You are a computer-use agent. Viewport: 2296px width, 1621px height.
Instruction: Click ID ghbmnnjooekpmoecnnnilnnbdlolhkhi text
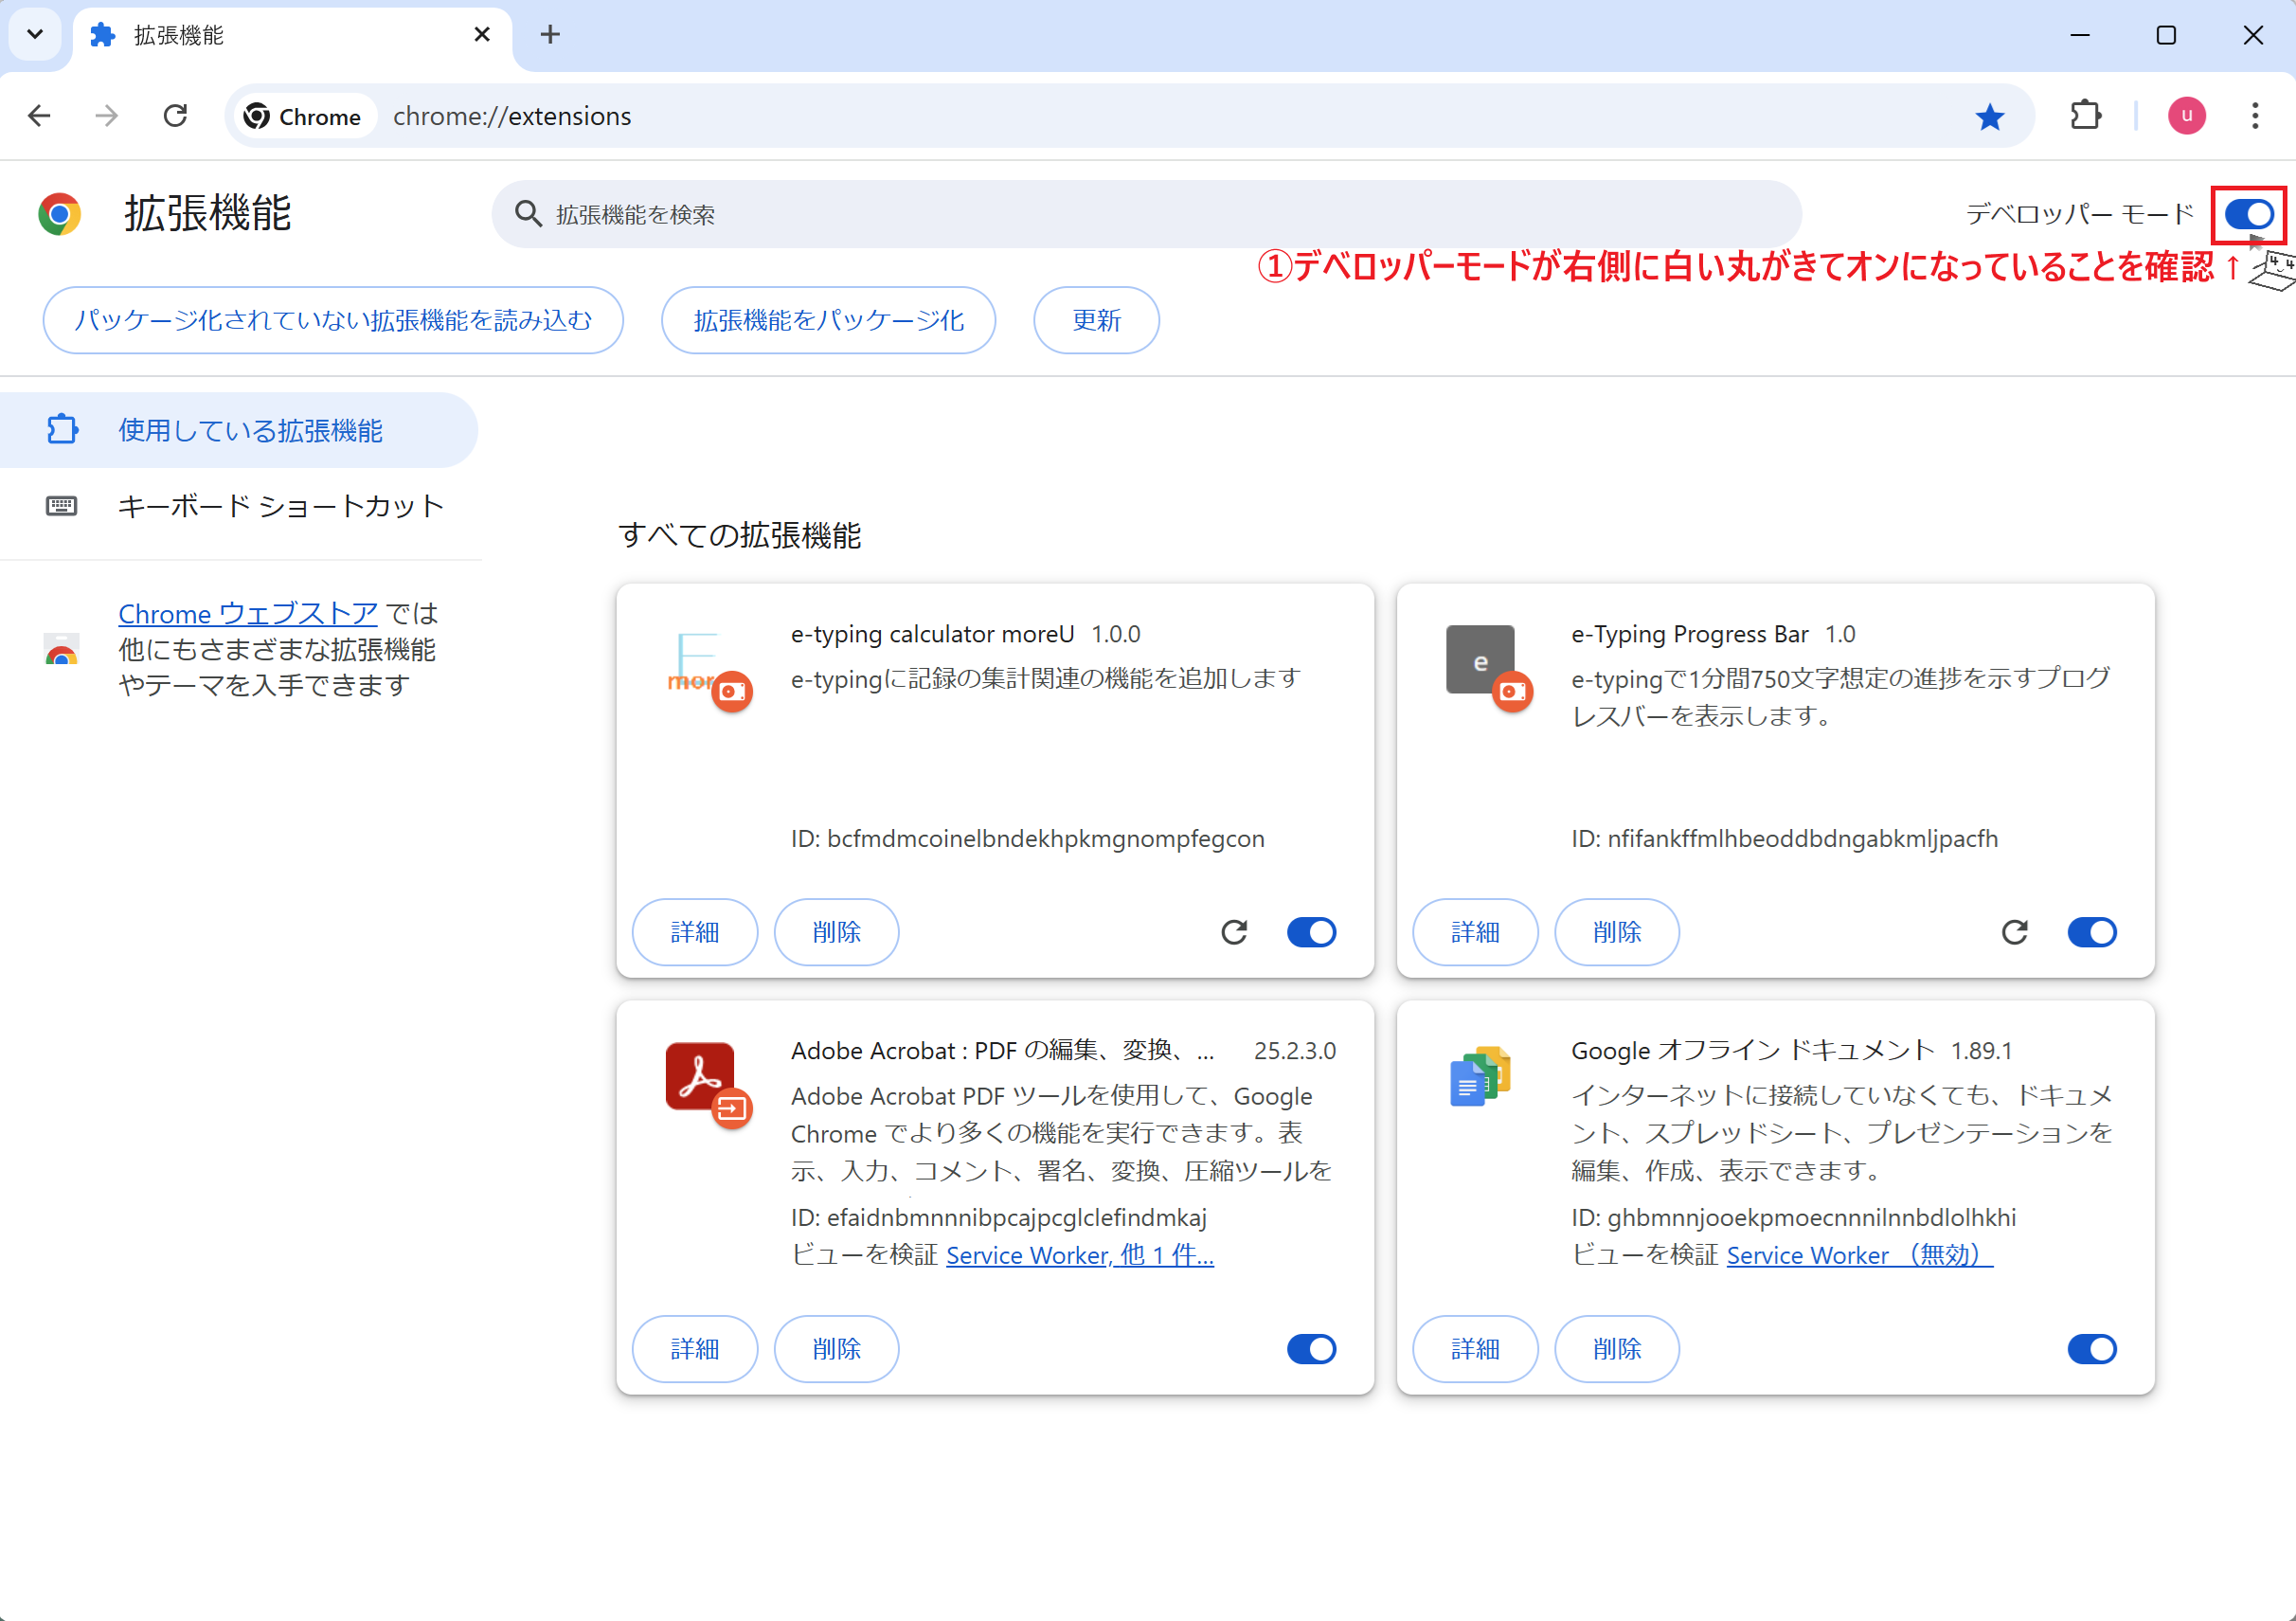[x=1793, y=1217]
